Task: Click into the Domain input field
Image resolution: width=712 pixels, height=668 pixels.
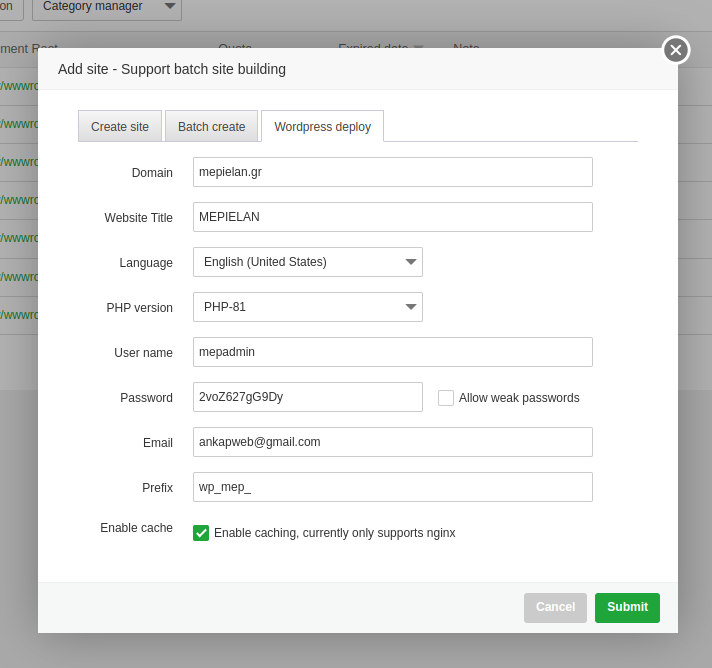Action: tap(393, 172)
